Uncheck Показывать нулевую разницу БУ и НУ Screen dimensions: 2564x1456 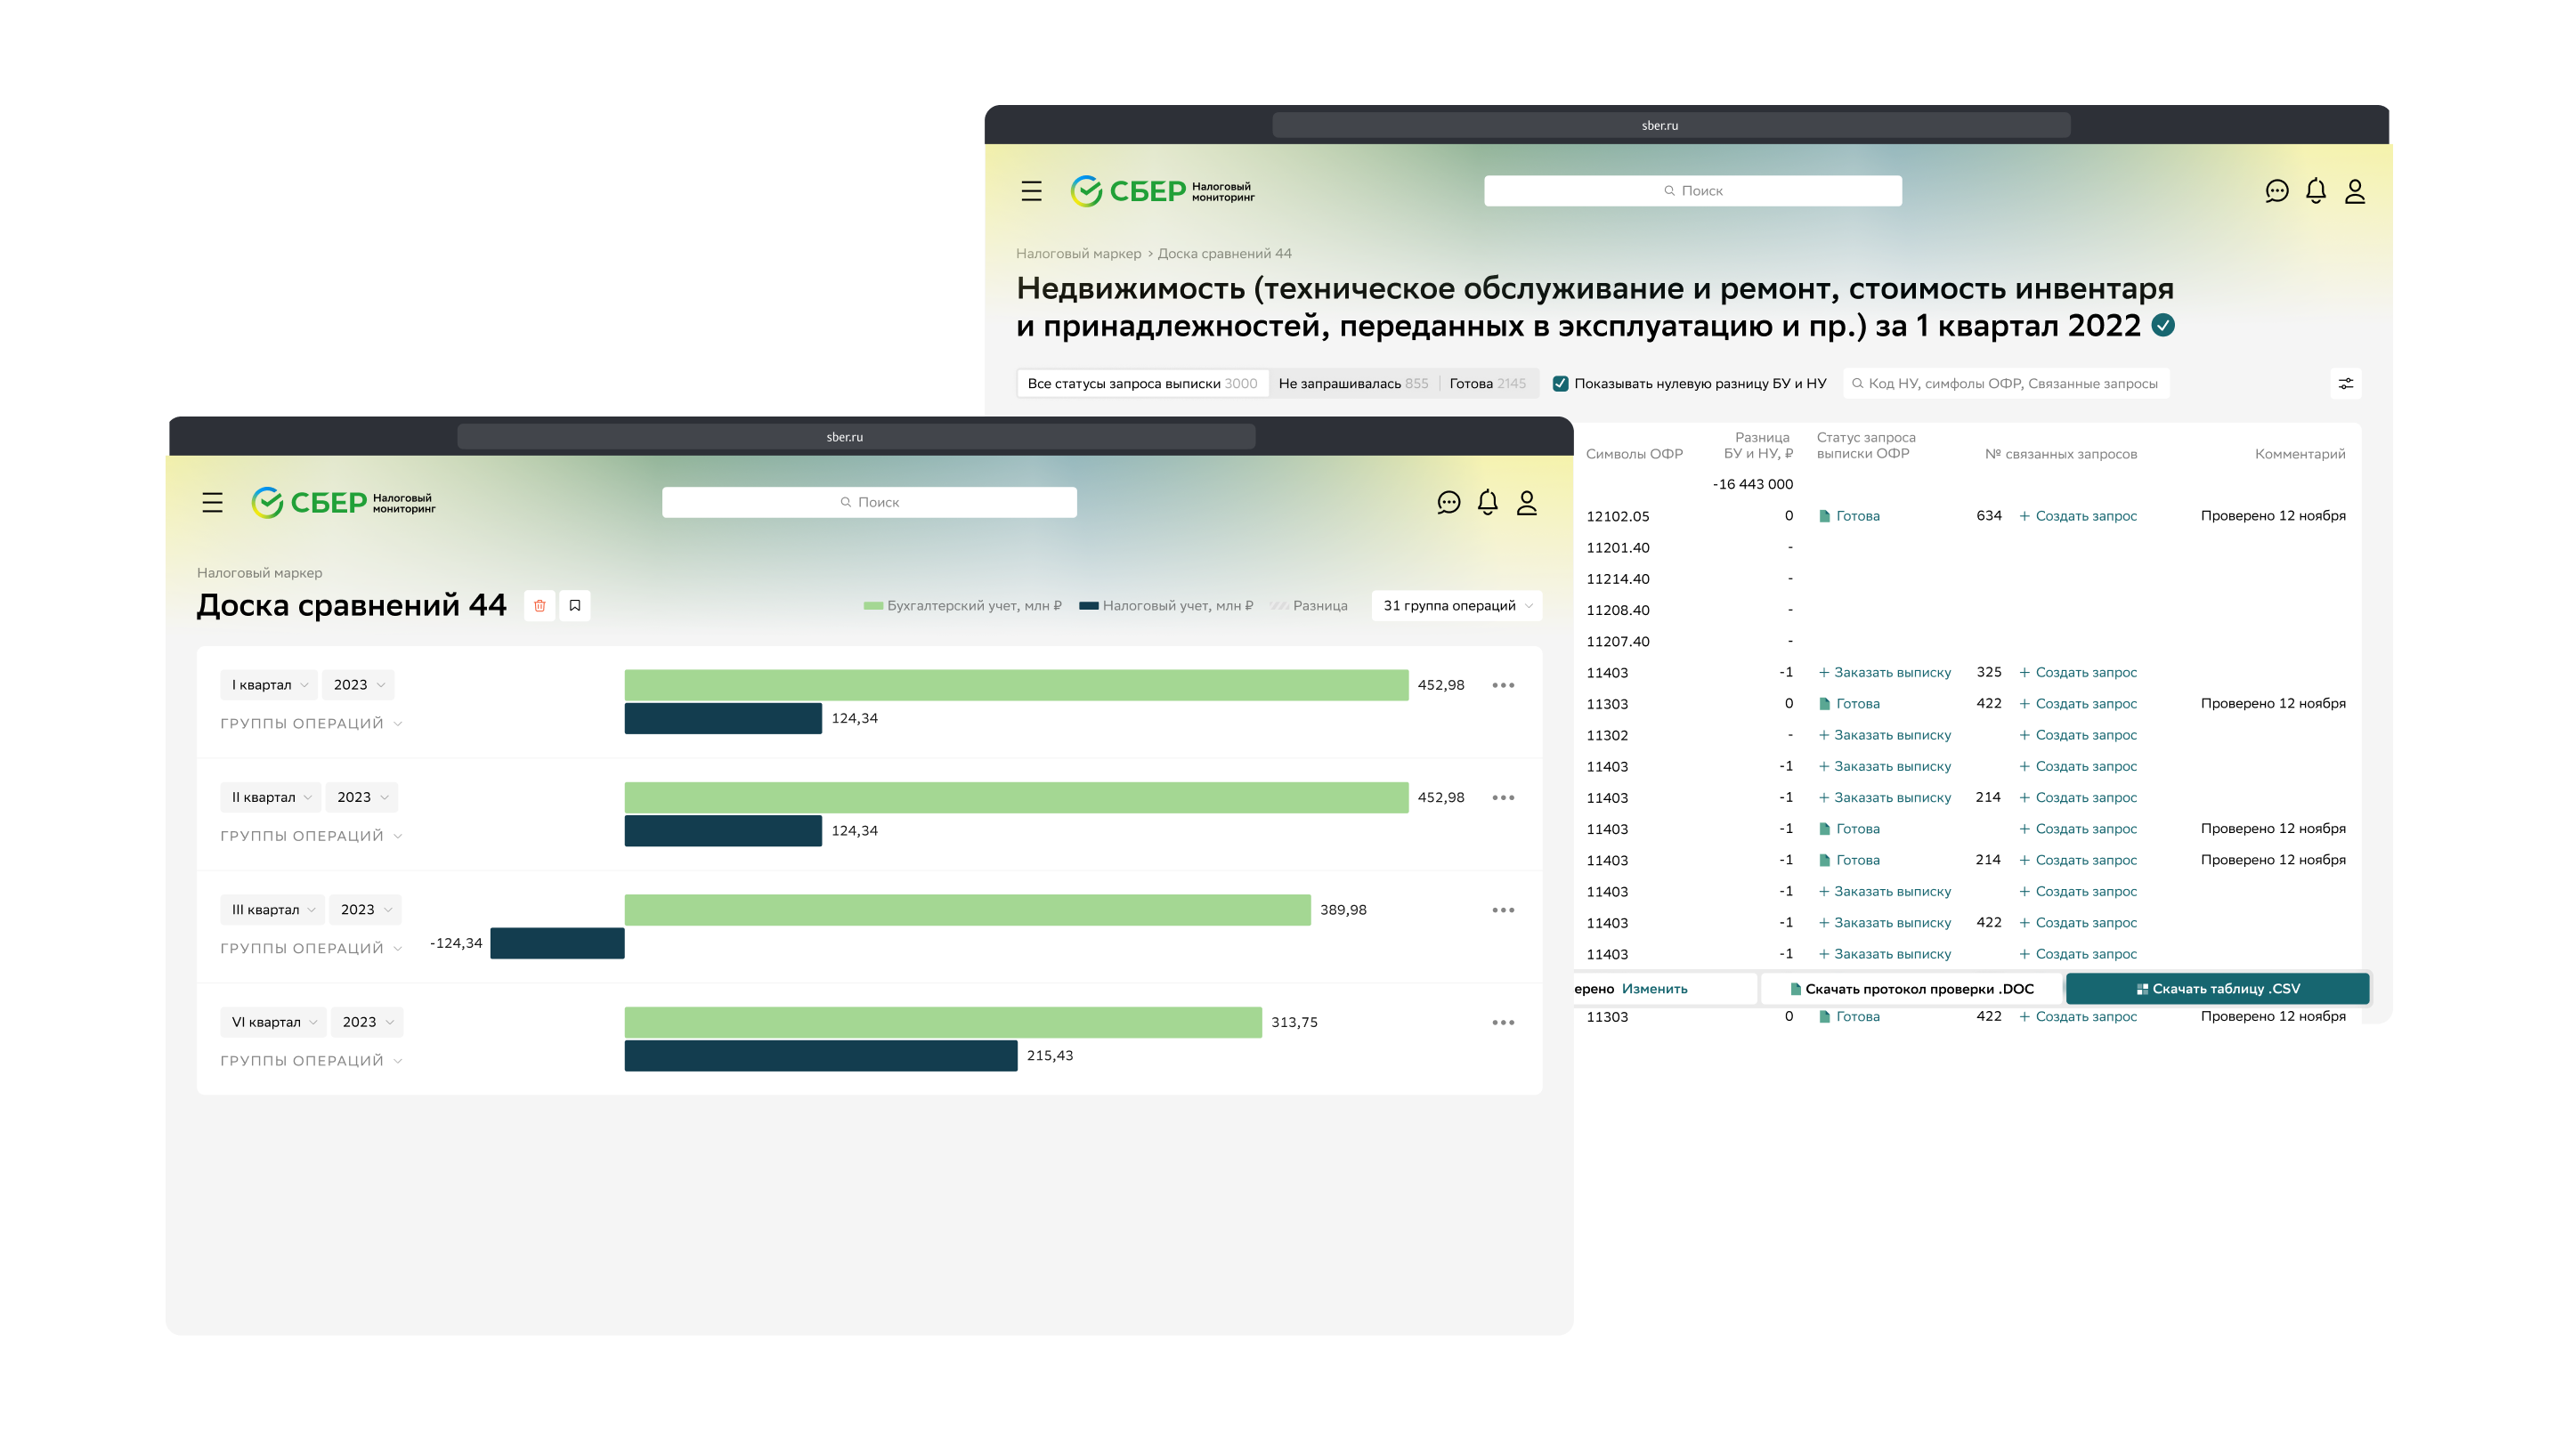pyautogui.click(x=1560, y=384)
